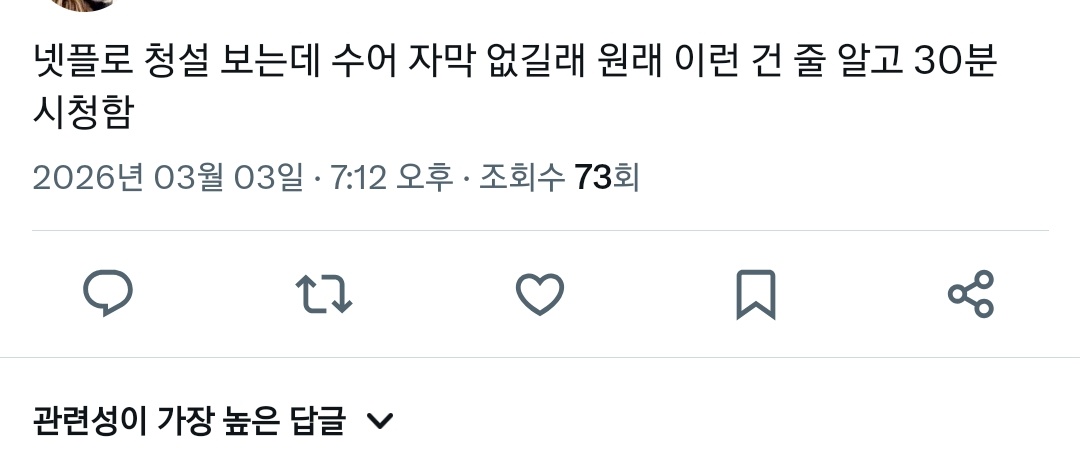The image size is (1080, 466).
Task: Click the word 청설 in the post
Action: pyautogui.click(x=177, y=62)
